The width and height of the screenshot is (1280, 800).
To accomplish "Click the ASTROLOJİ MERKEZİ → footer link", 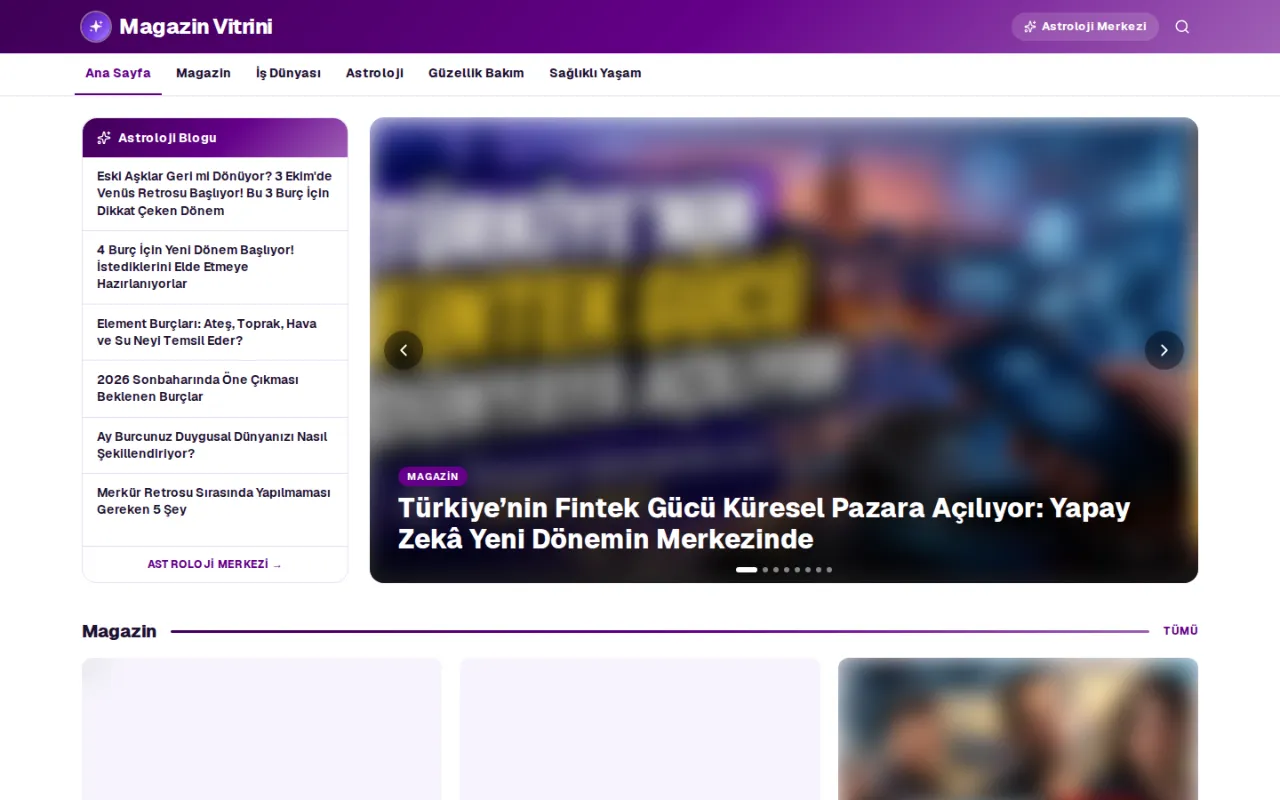I will tap(215, 564).
